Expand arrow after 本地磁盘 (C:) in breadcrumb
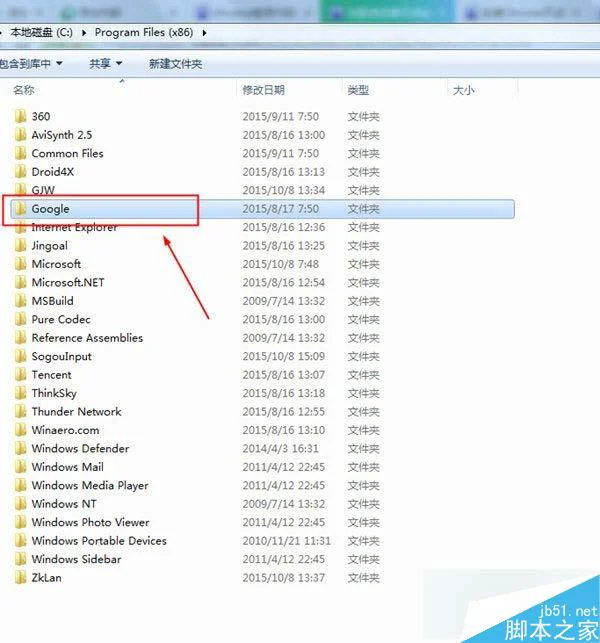 [x=84, y=32]
